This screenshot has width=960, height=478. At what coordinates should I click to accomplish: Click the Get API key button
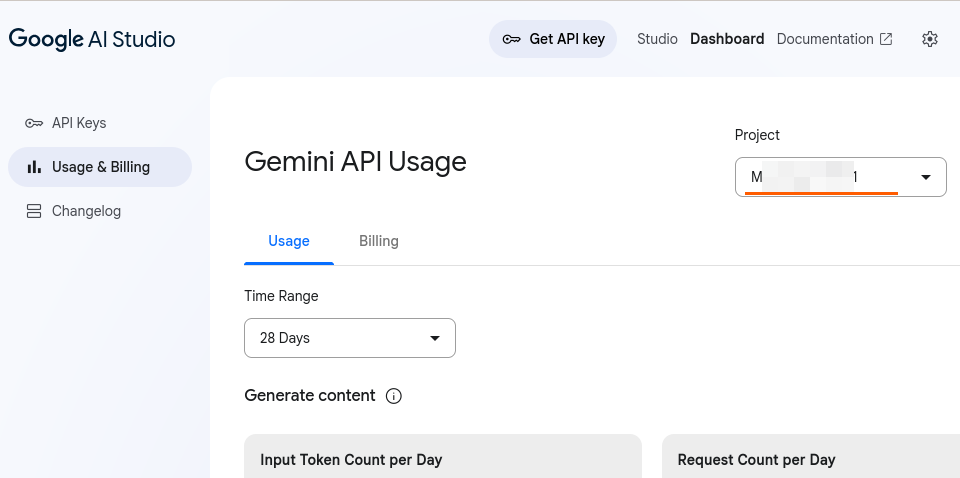tap(552, 39)
